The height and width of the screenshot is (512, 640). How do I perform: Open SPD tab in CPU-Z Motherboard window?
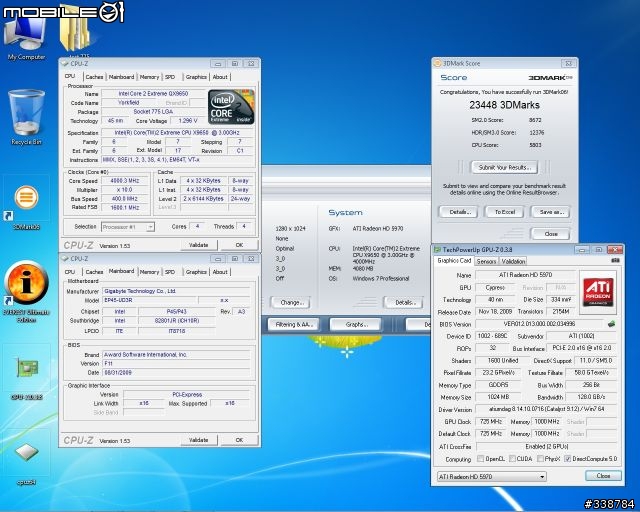pyautogui.click(x=170, y=272)
